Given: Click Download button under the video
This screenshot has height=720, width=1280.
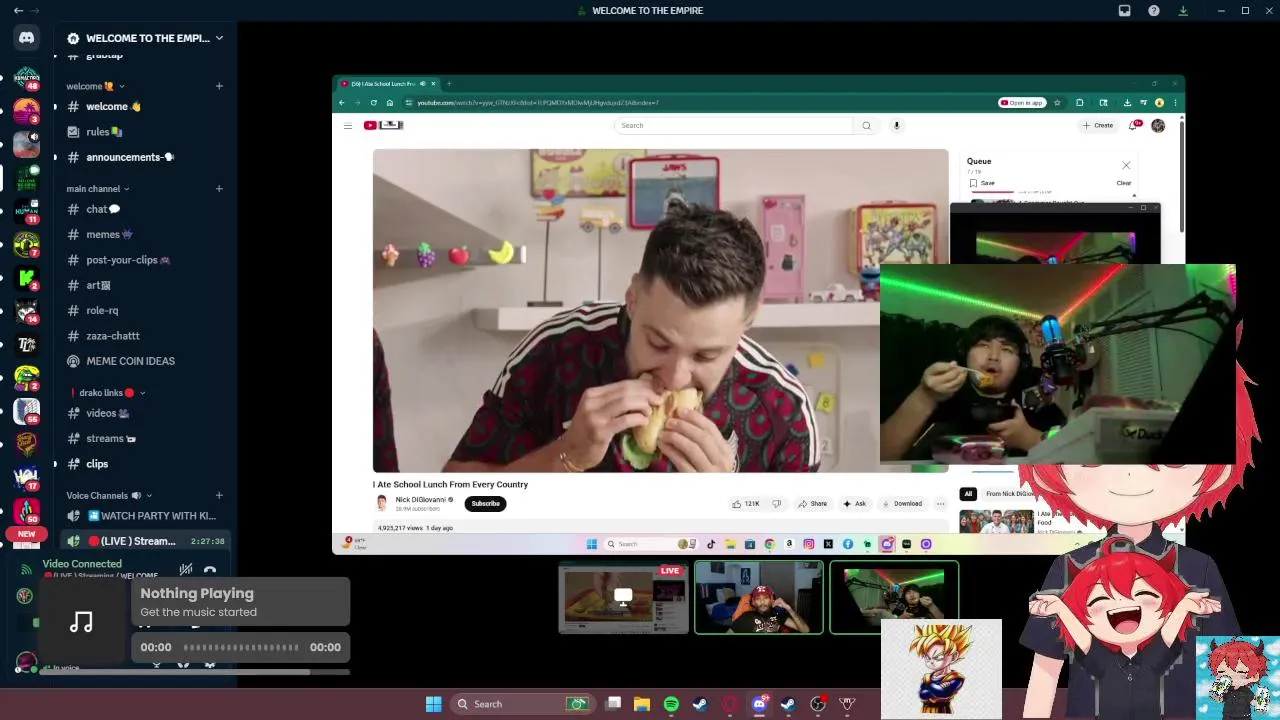Looking at the screenshot, I should click(901, 503).
